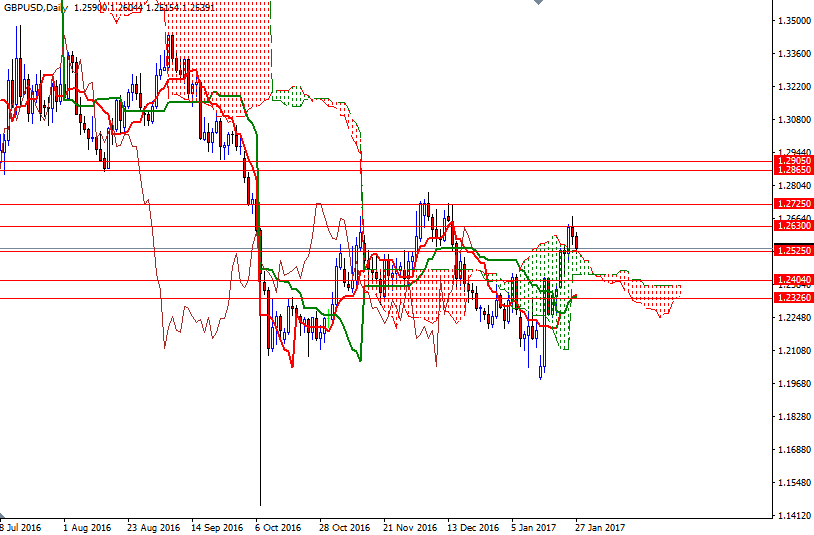The image size is (814, 535).
Task: Click the 1.15480 price axis value
Action: pyautogui.click(x=794, y=483)
